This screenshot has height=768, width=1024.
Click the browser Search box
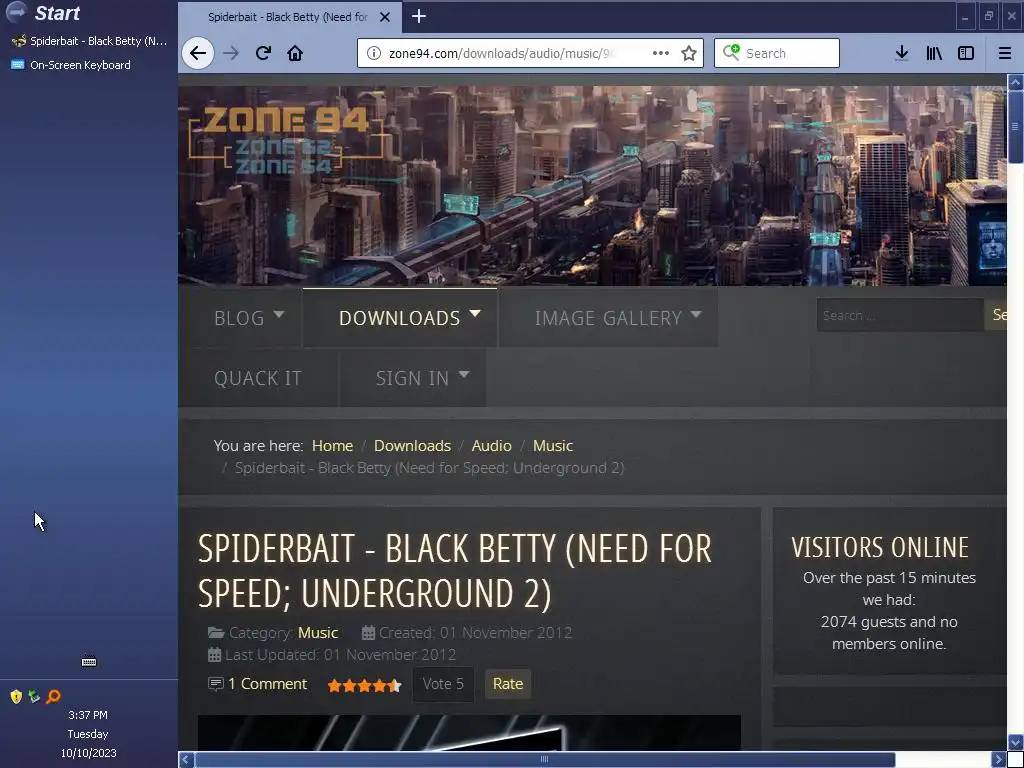[x=776, y=53]
